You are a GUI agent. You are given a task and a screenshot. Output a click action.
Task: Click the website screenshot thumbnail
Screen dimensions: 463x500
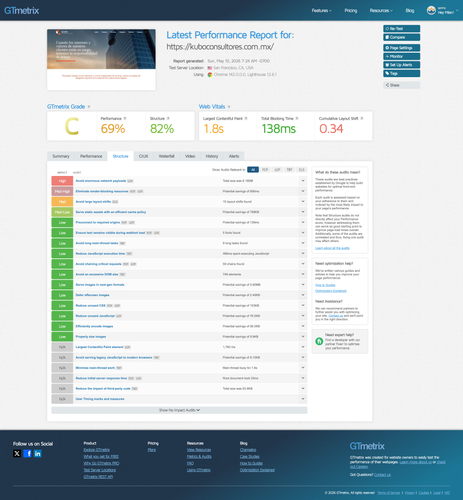pyautogui.click(x=101, y=59)
